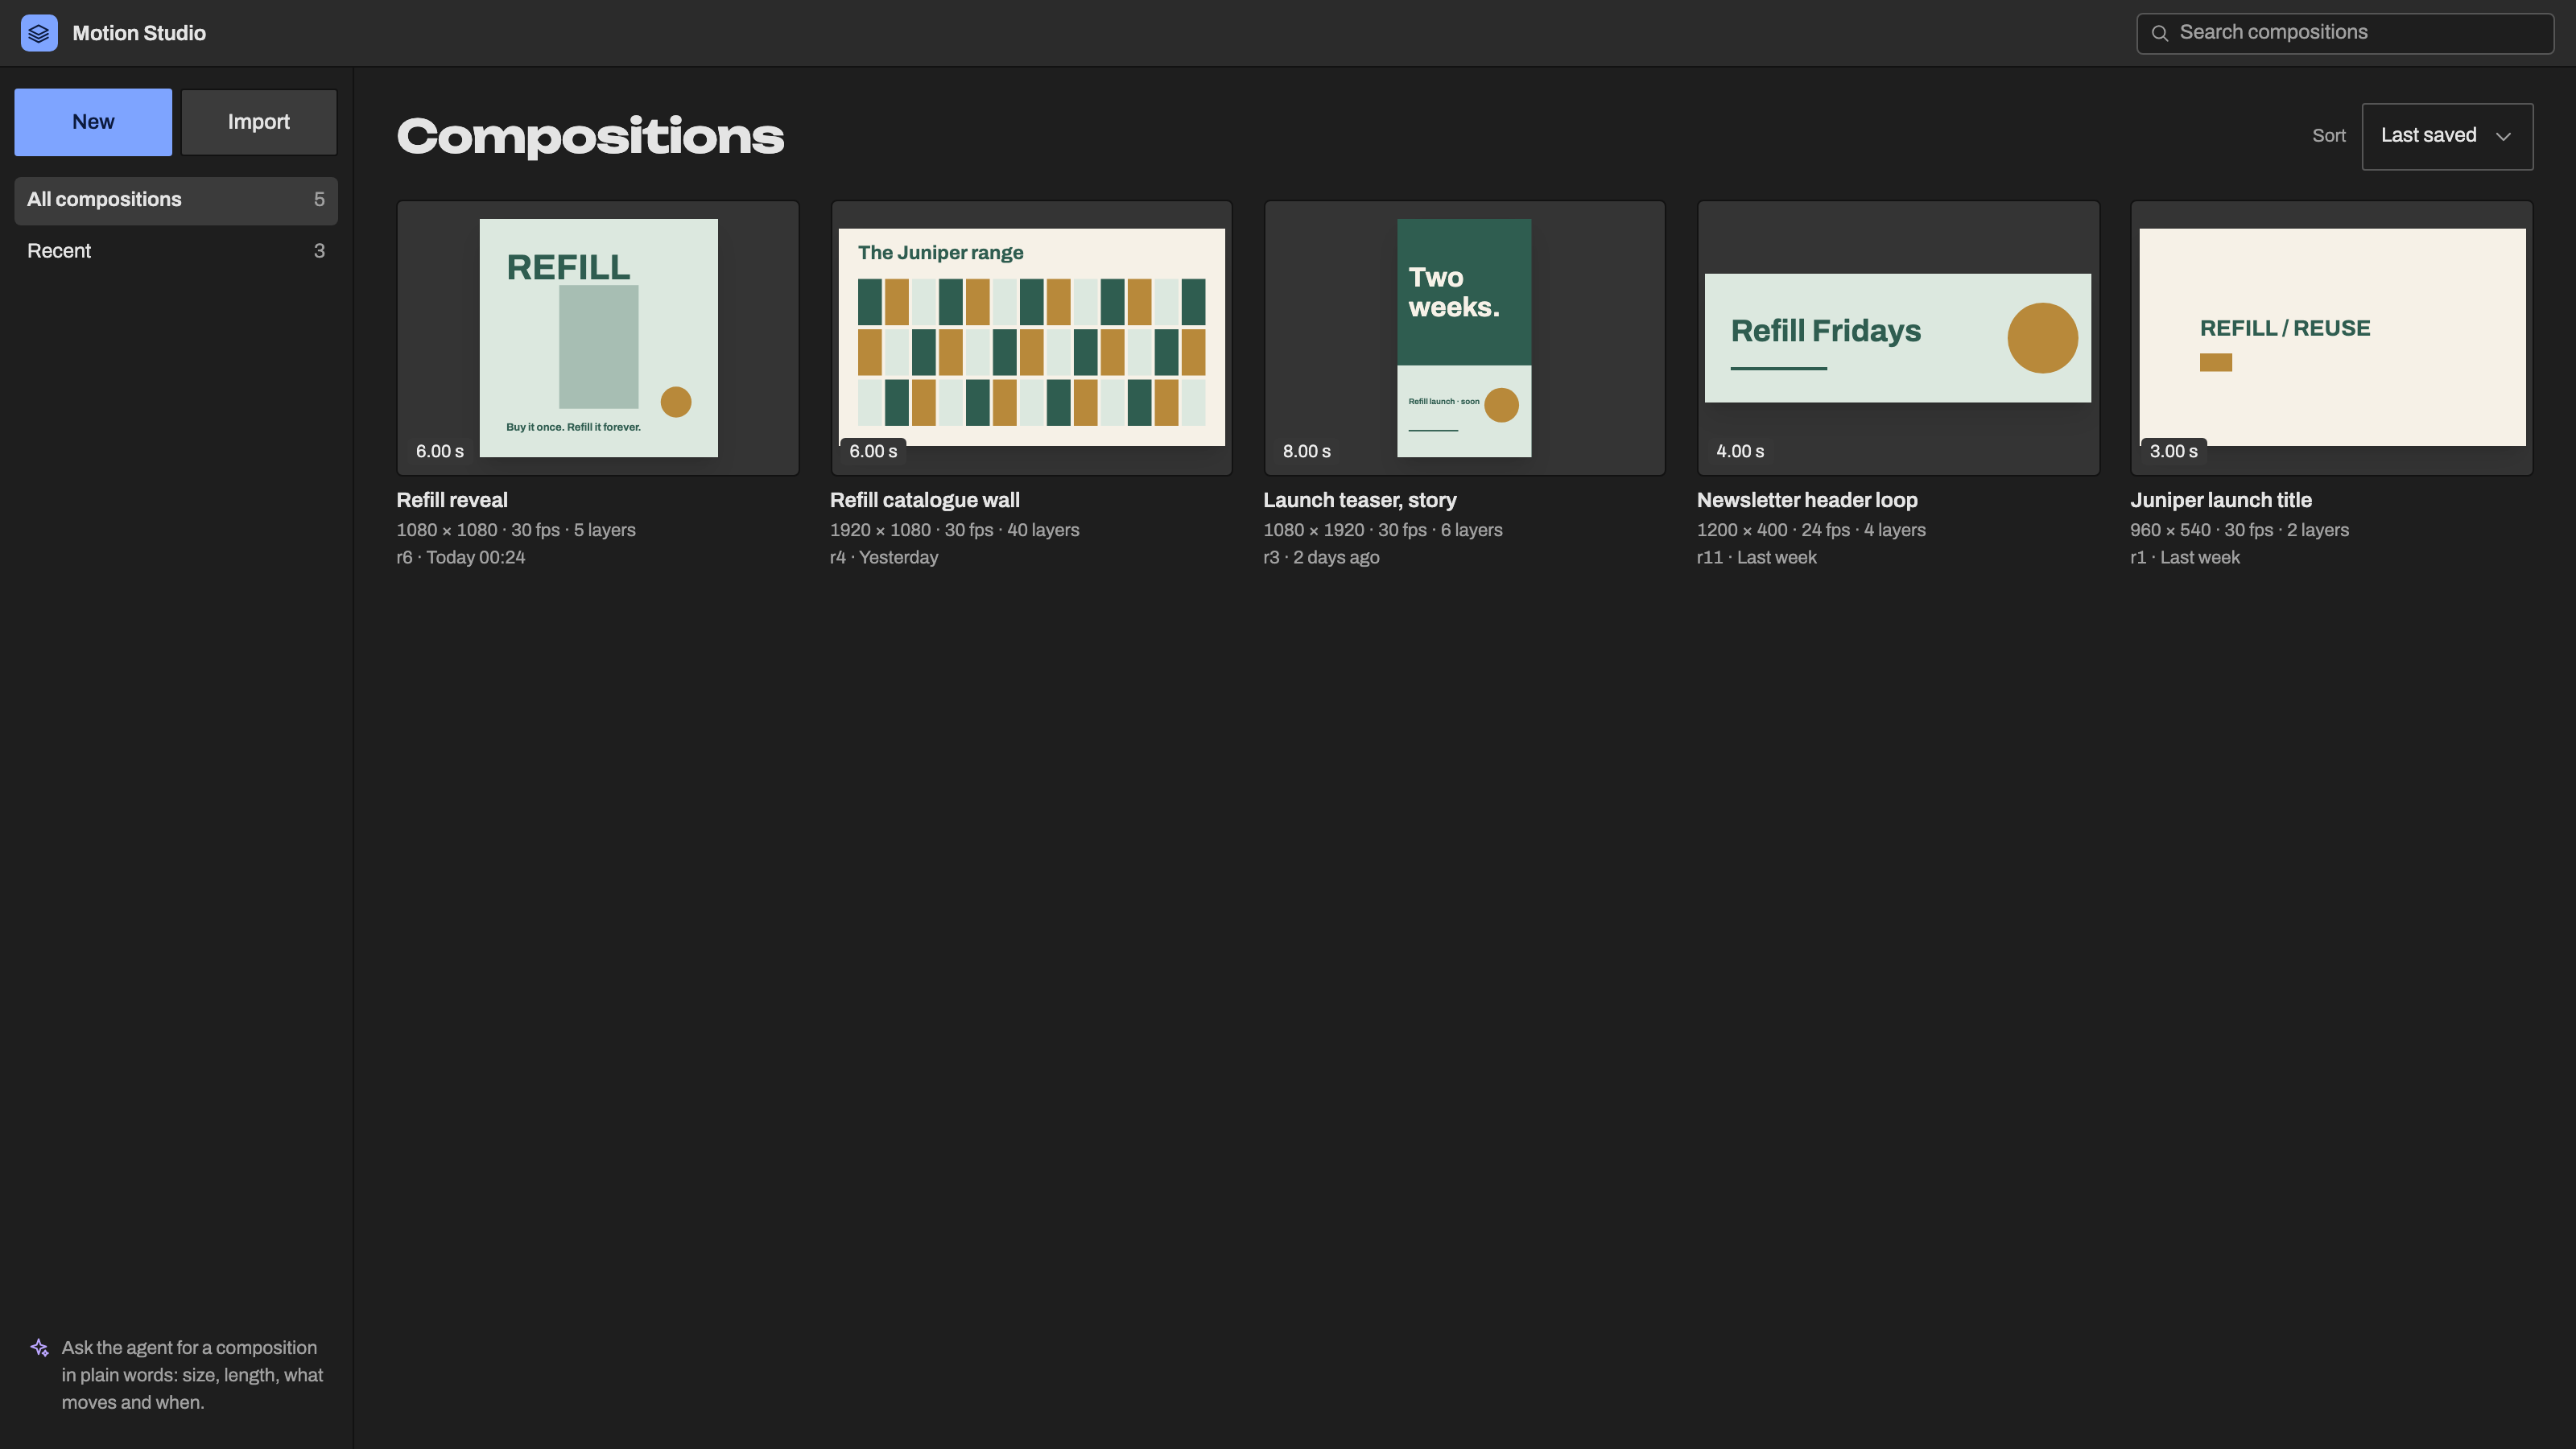Click the Refill catalogue wall title
2576x1449 pixels.
[x=925, y=500]
